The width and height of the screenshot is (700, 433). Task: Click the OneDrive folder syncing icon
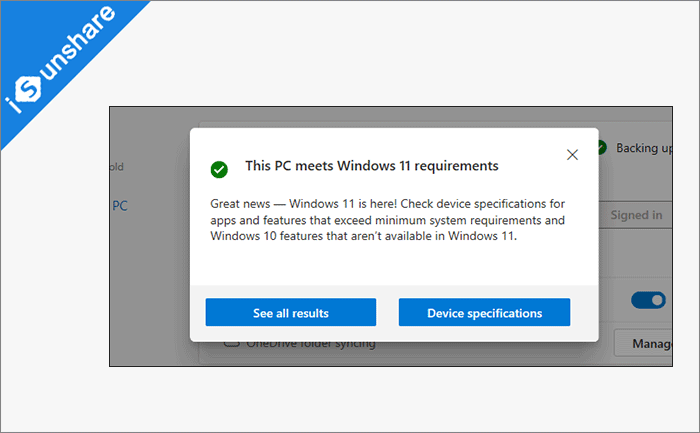pos(232,345)
